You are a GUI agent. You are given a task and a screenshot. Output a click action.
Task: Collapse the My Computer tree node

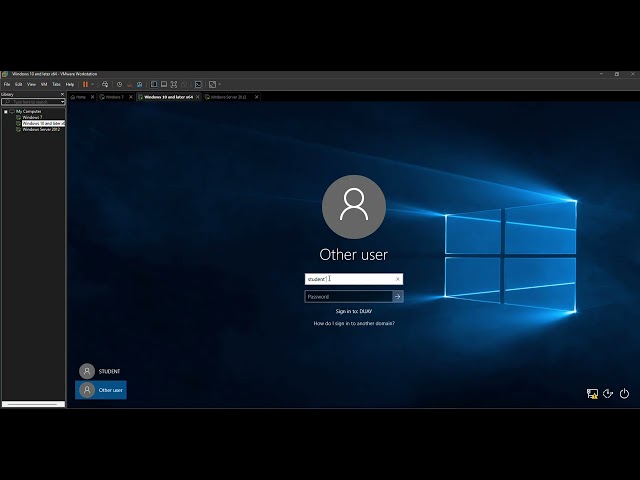pyautogui.click(x=6, y=111)
